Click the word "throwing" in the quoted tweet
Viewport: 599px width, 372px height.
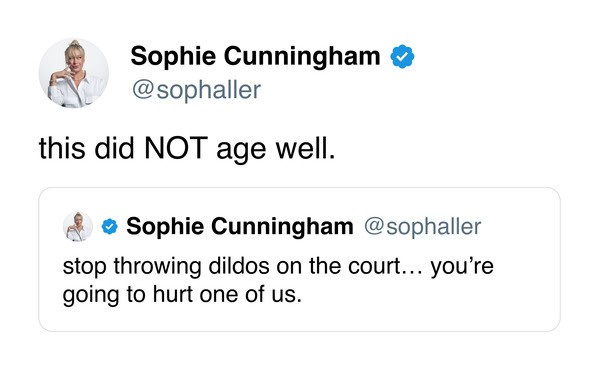coord(157,267)
